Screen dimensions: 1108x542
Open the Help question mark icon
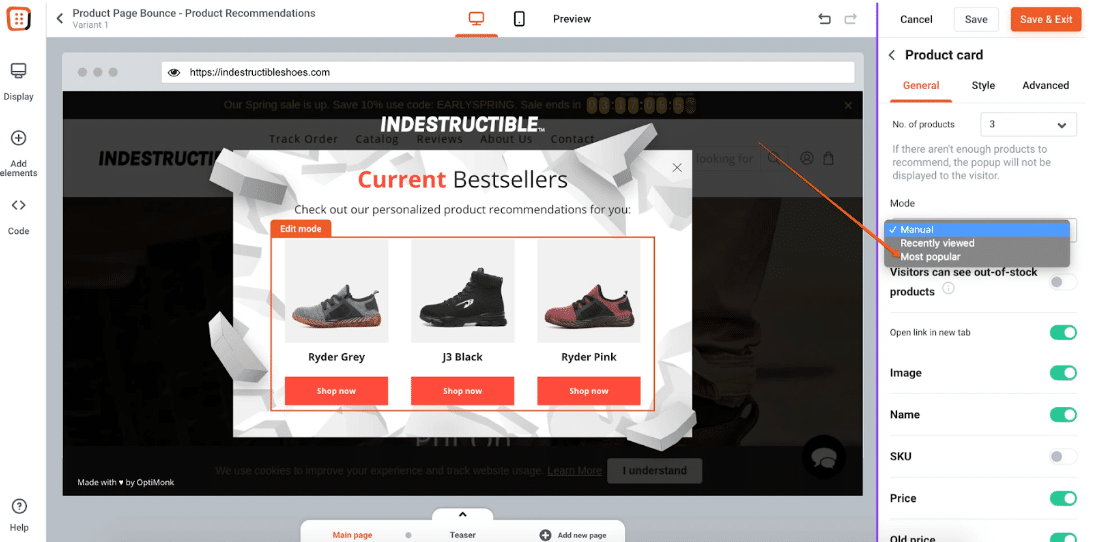pos(19,506)
